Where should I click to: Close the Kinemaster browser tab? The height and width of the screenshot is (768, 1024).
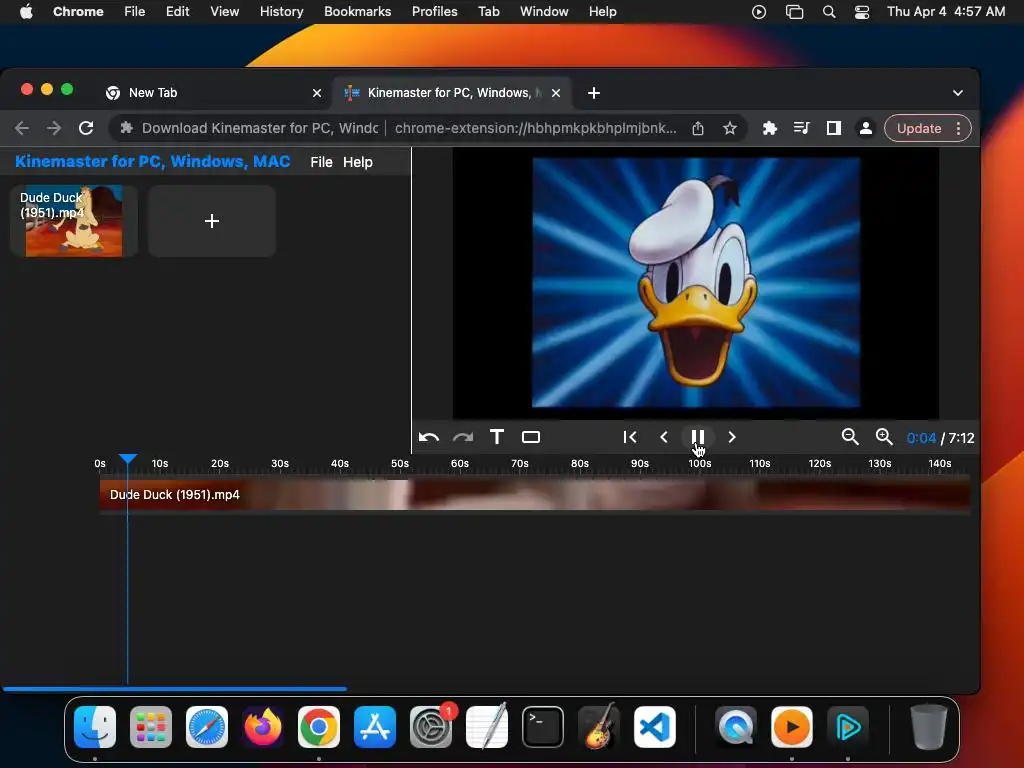pos(556,93)
